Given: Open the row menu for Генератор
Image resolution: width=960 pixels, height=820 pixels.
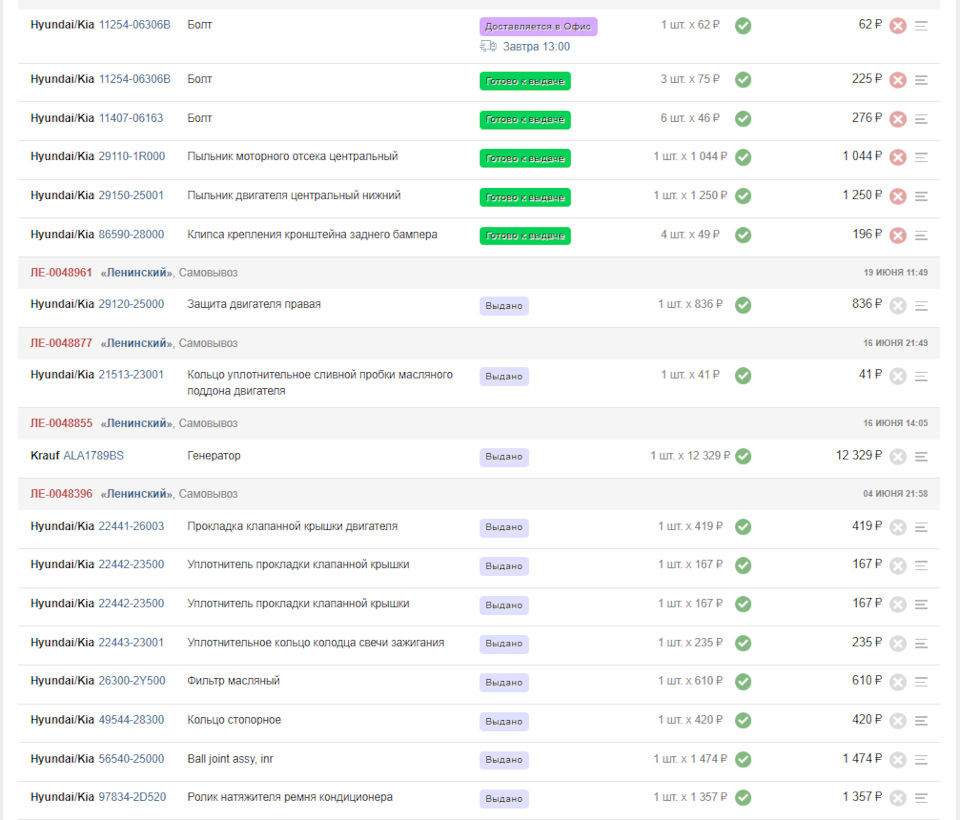Looking at the screenshot, I should click(921, 456).
